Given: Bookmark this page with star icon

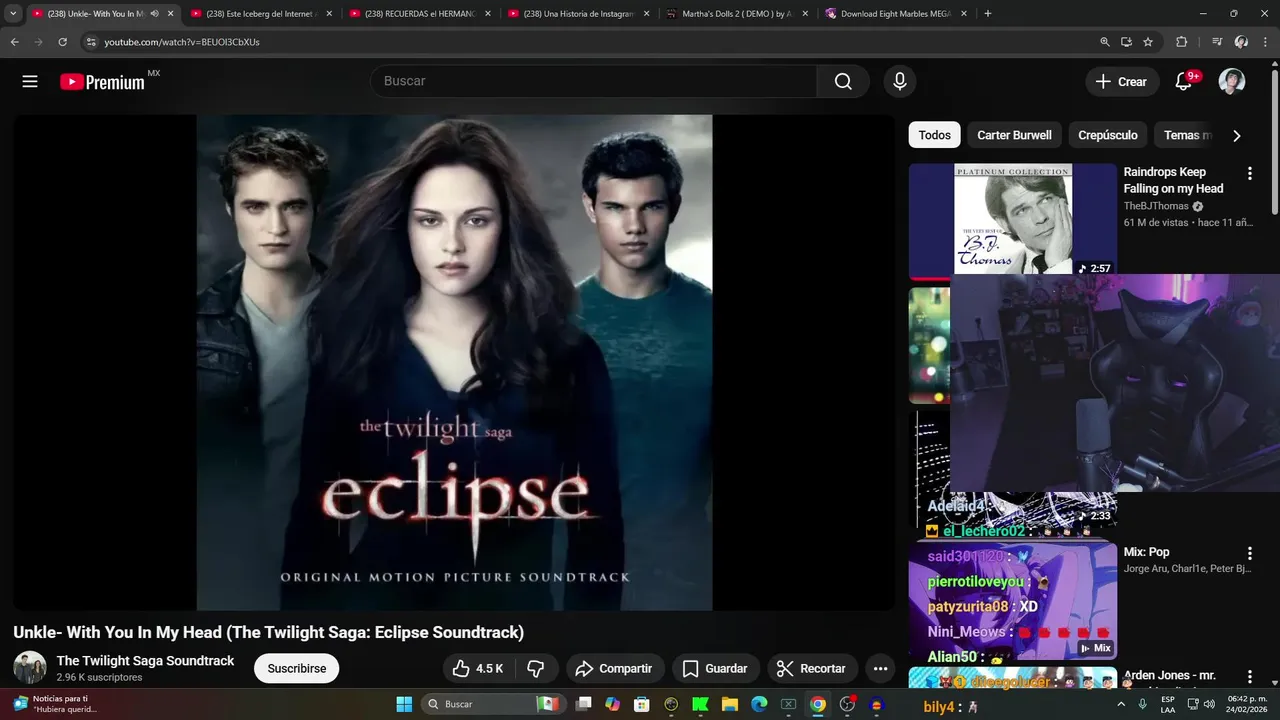Looking at the screenshot, I should 1148,42.
